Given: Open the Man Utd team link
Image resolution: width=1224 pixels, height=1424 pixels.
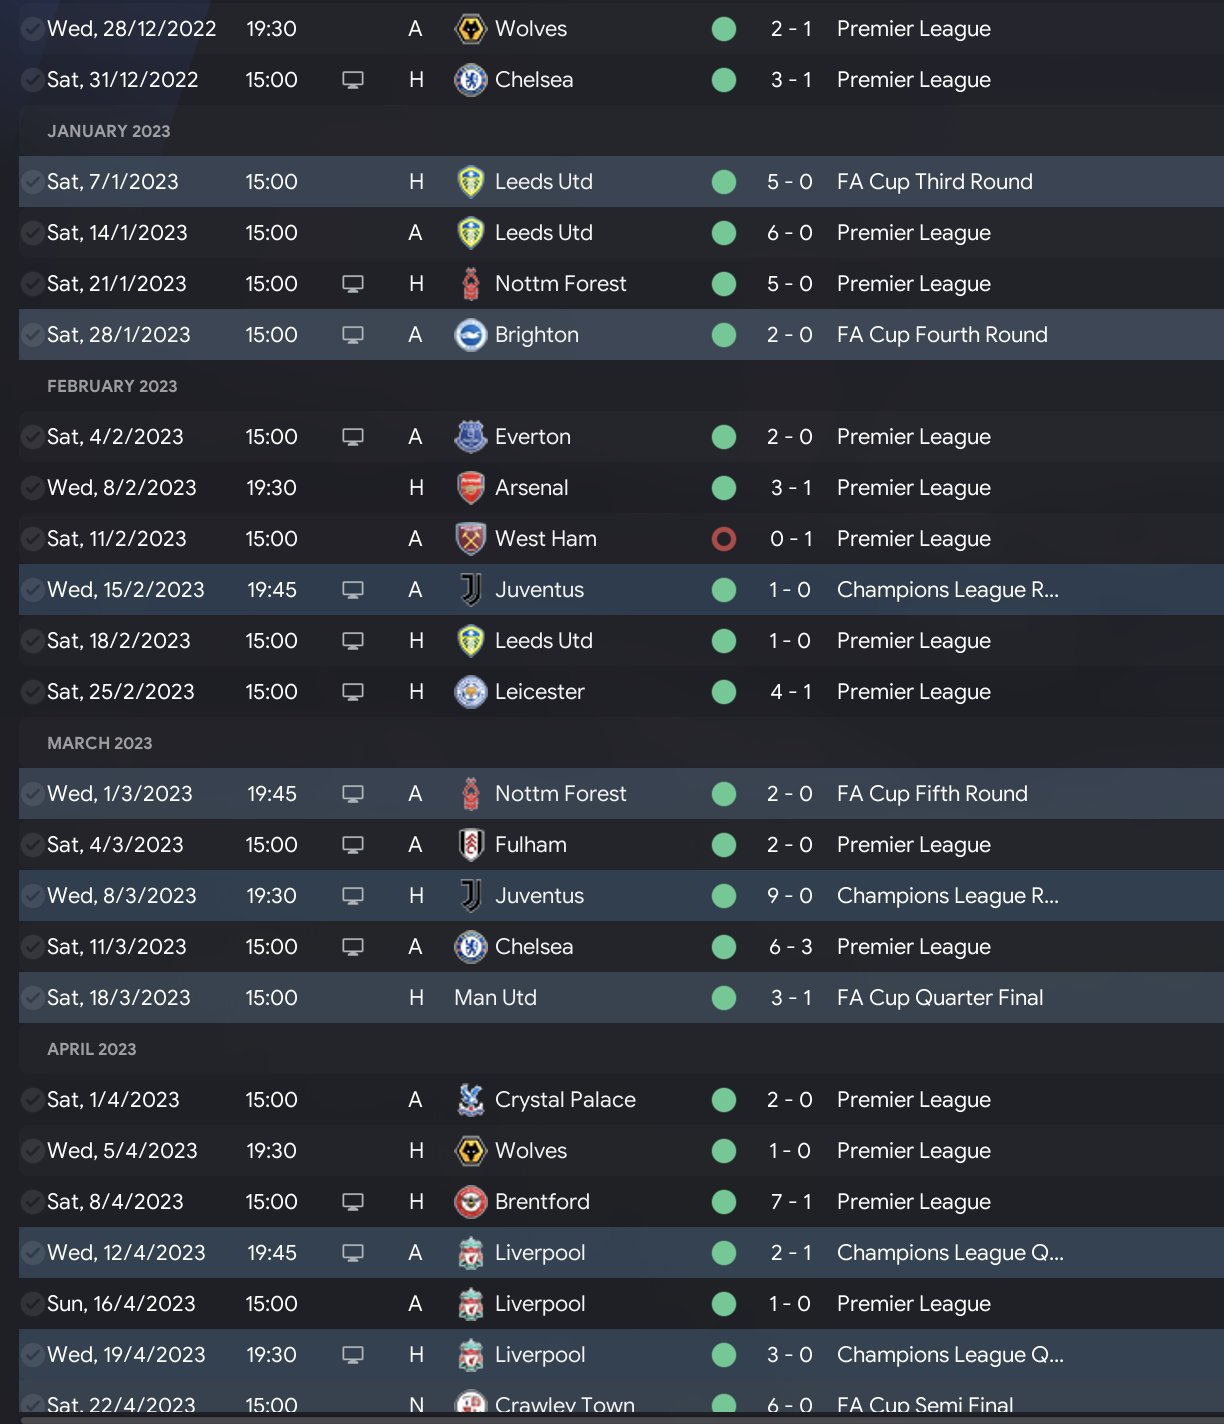Looking at the screenshot, I should point(495,998).
